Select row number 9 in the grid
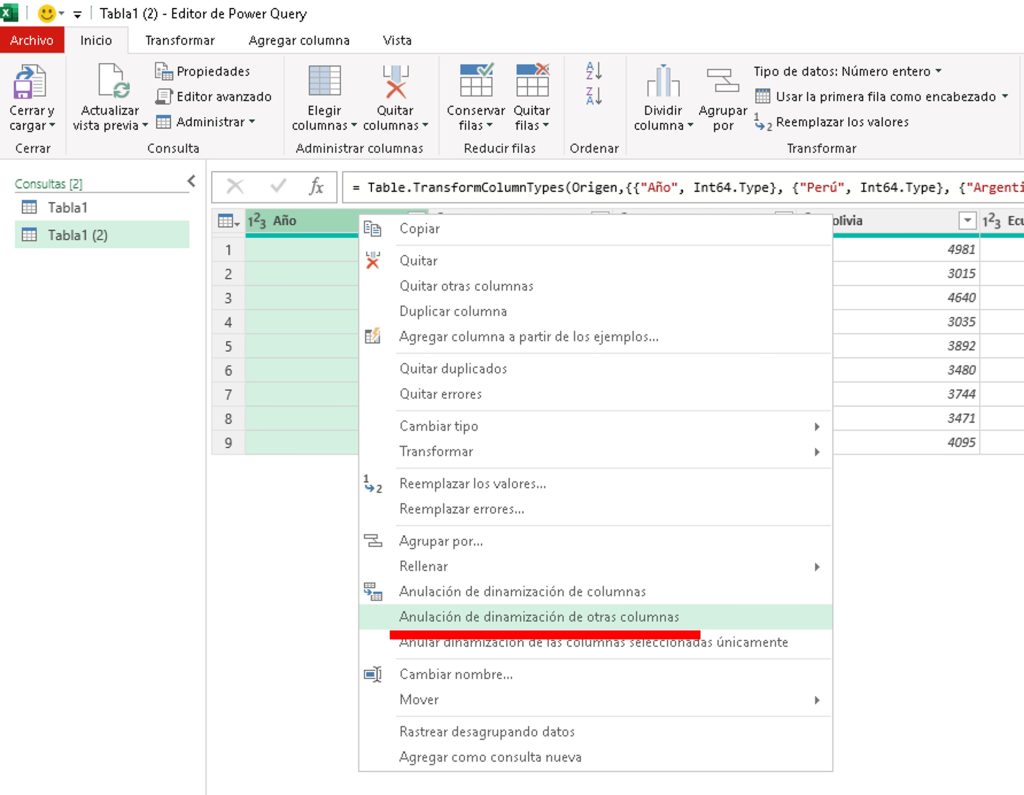Image resolution: width=1024 pixels, height=795 pixels. pos(228,443)
